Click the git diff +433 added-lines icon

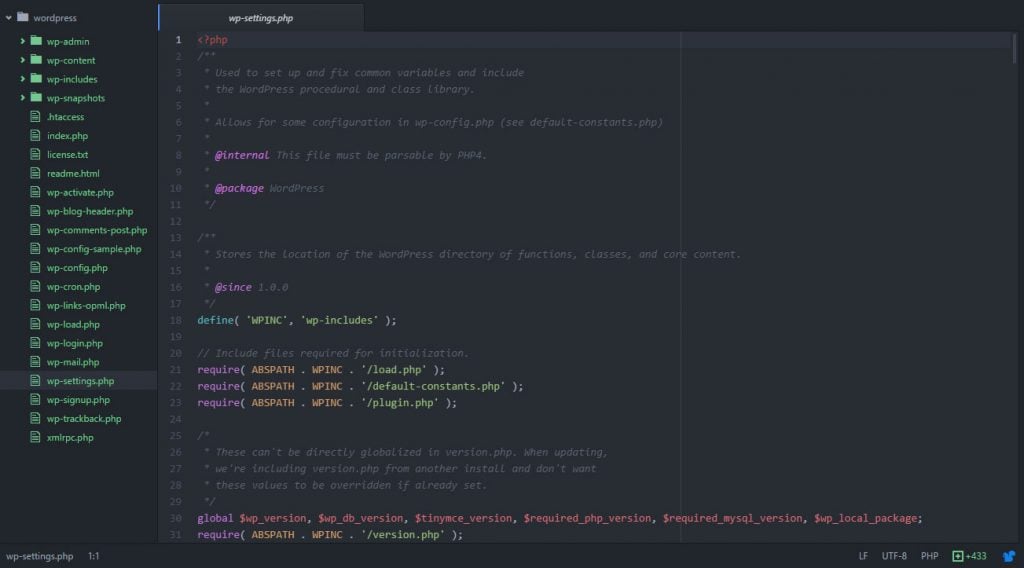pos(958,556)
